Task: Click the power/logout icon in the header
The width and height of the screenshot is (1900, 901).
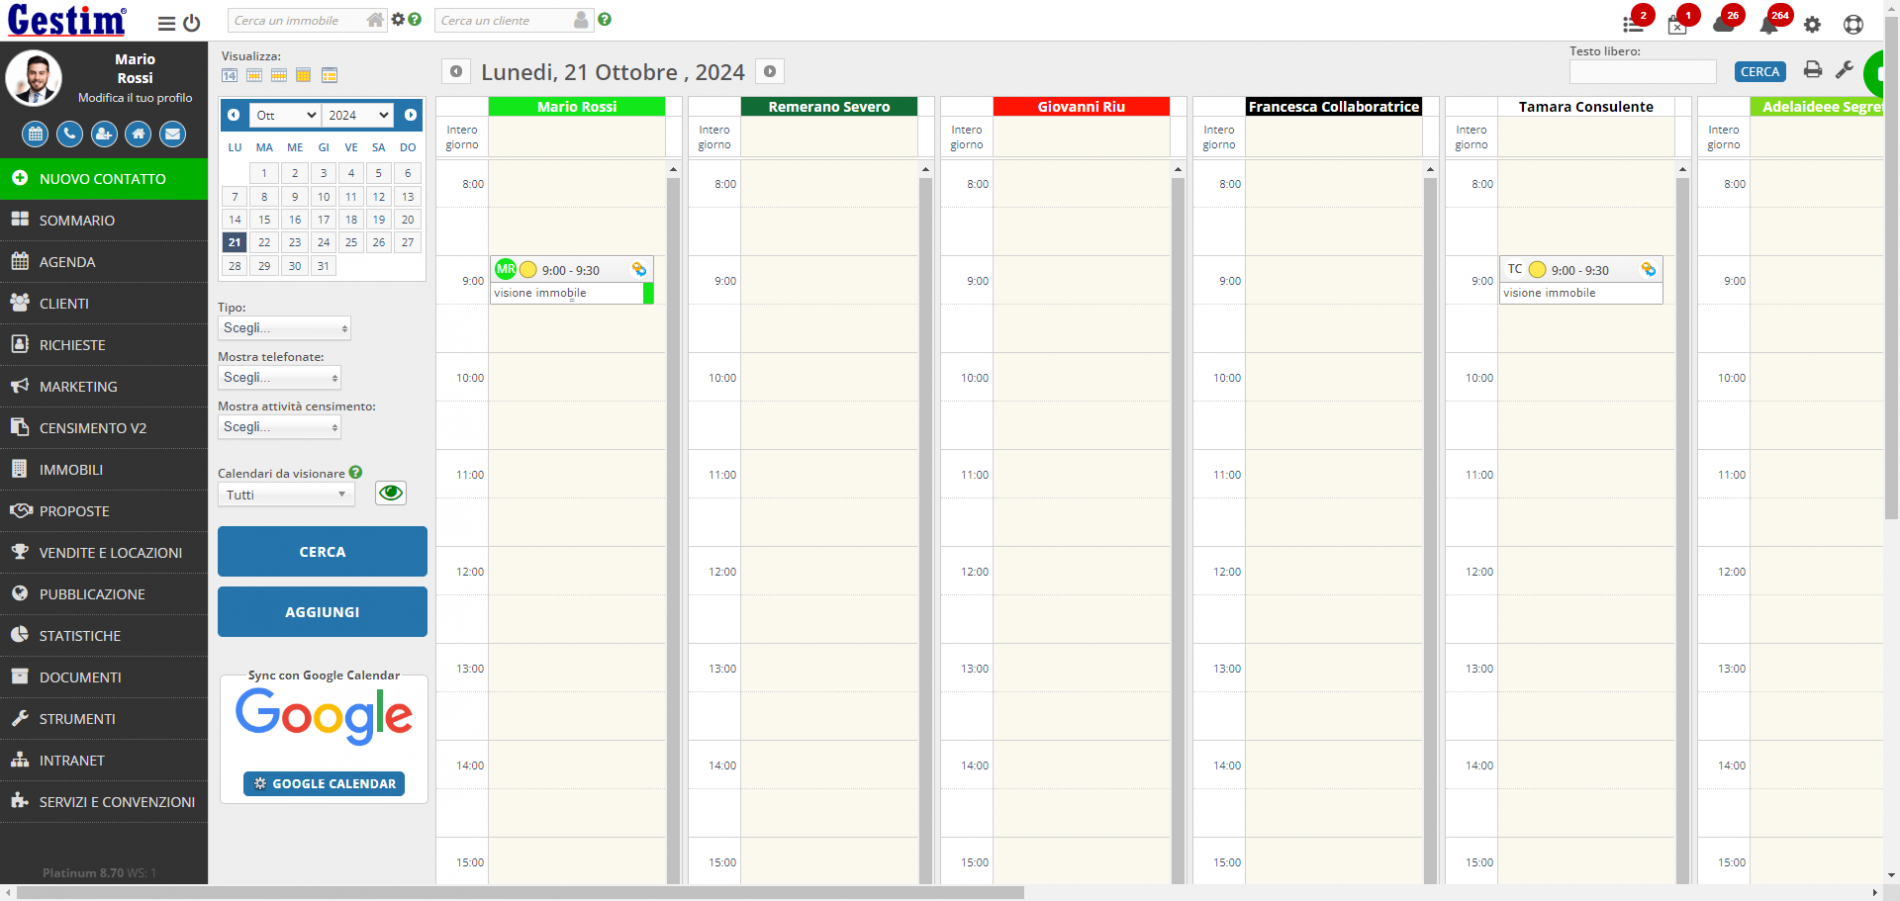Action: pyautogui.click(x=190, y=21)
